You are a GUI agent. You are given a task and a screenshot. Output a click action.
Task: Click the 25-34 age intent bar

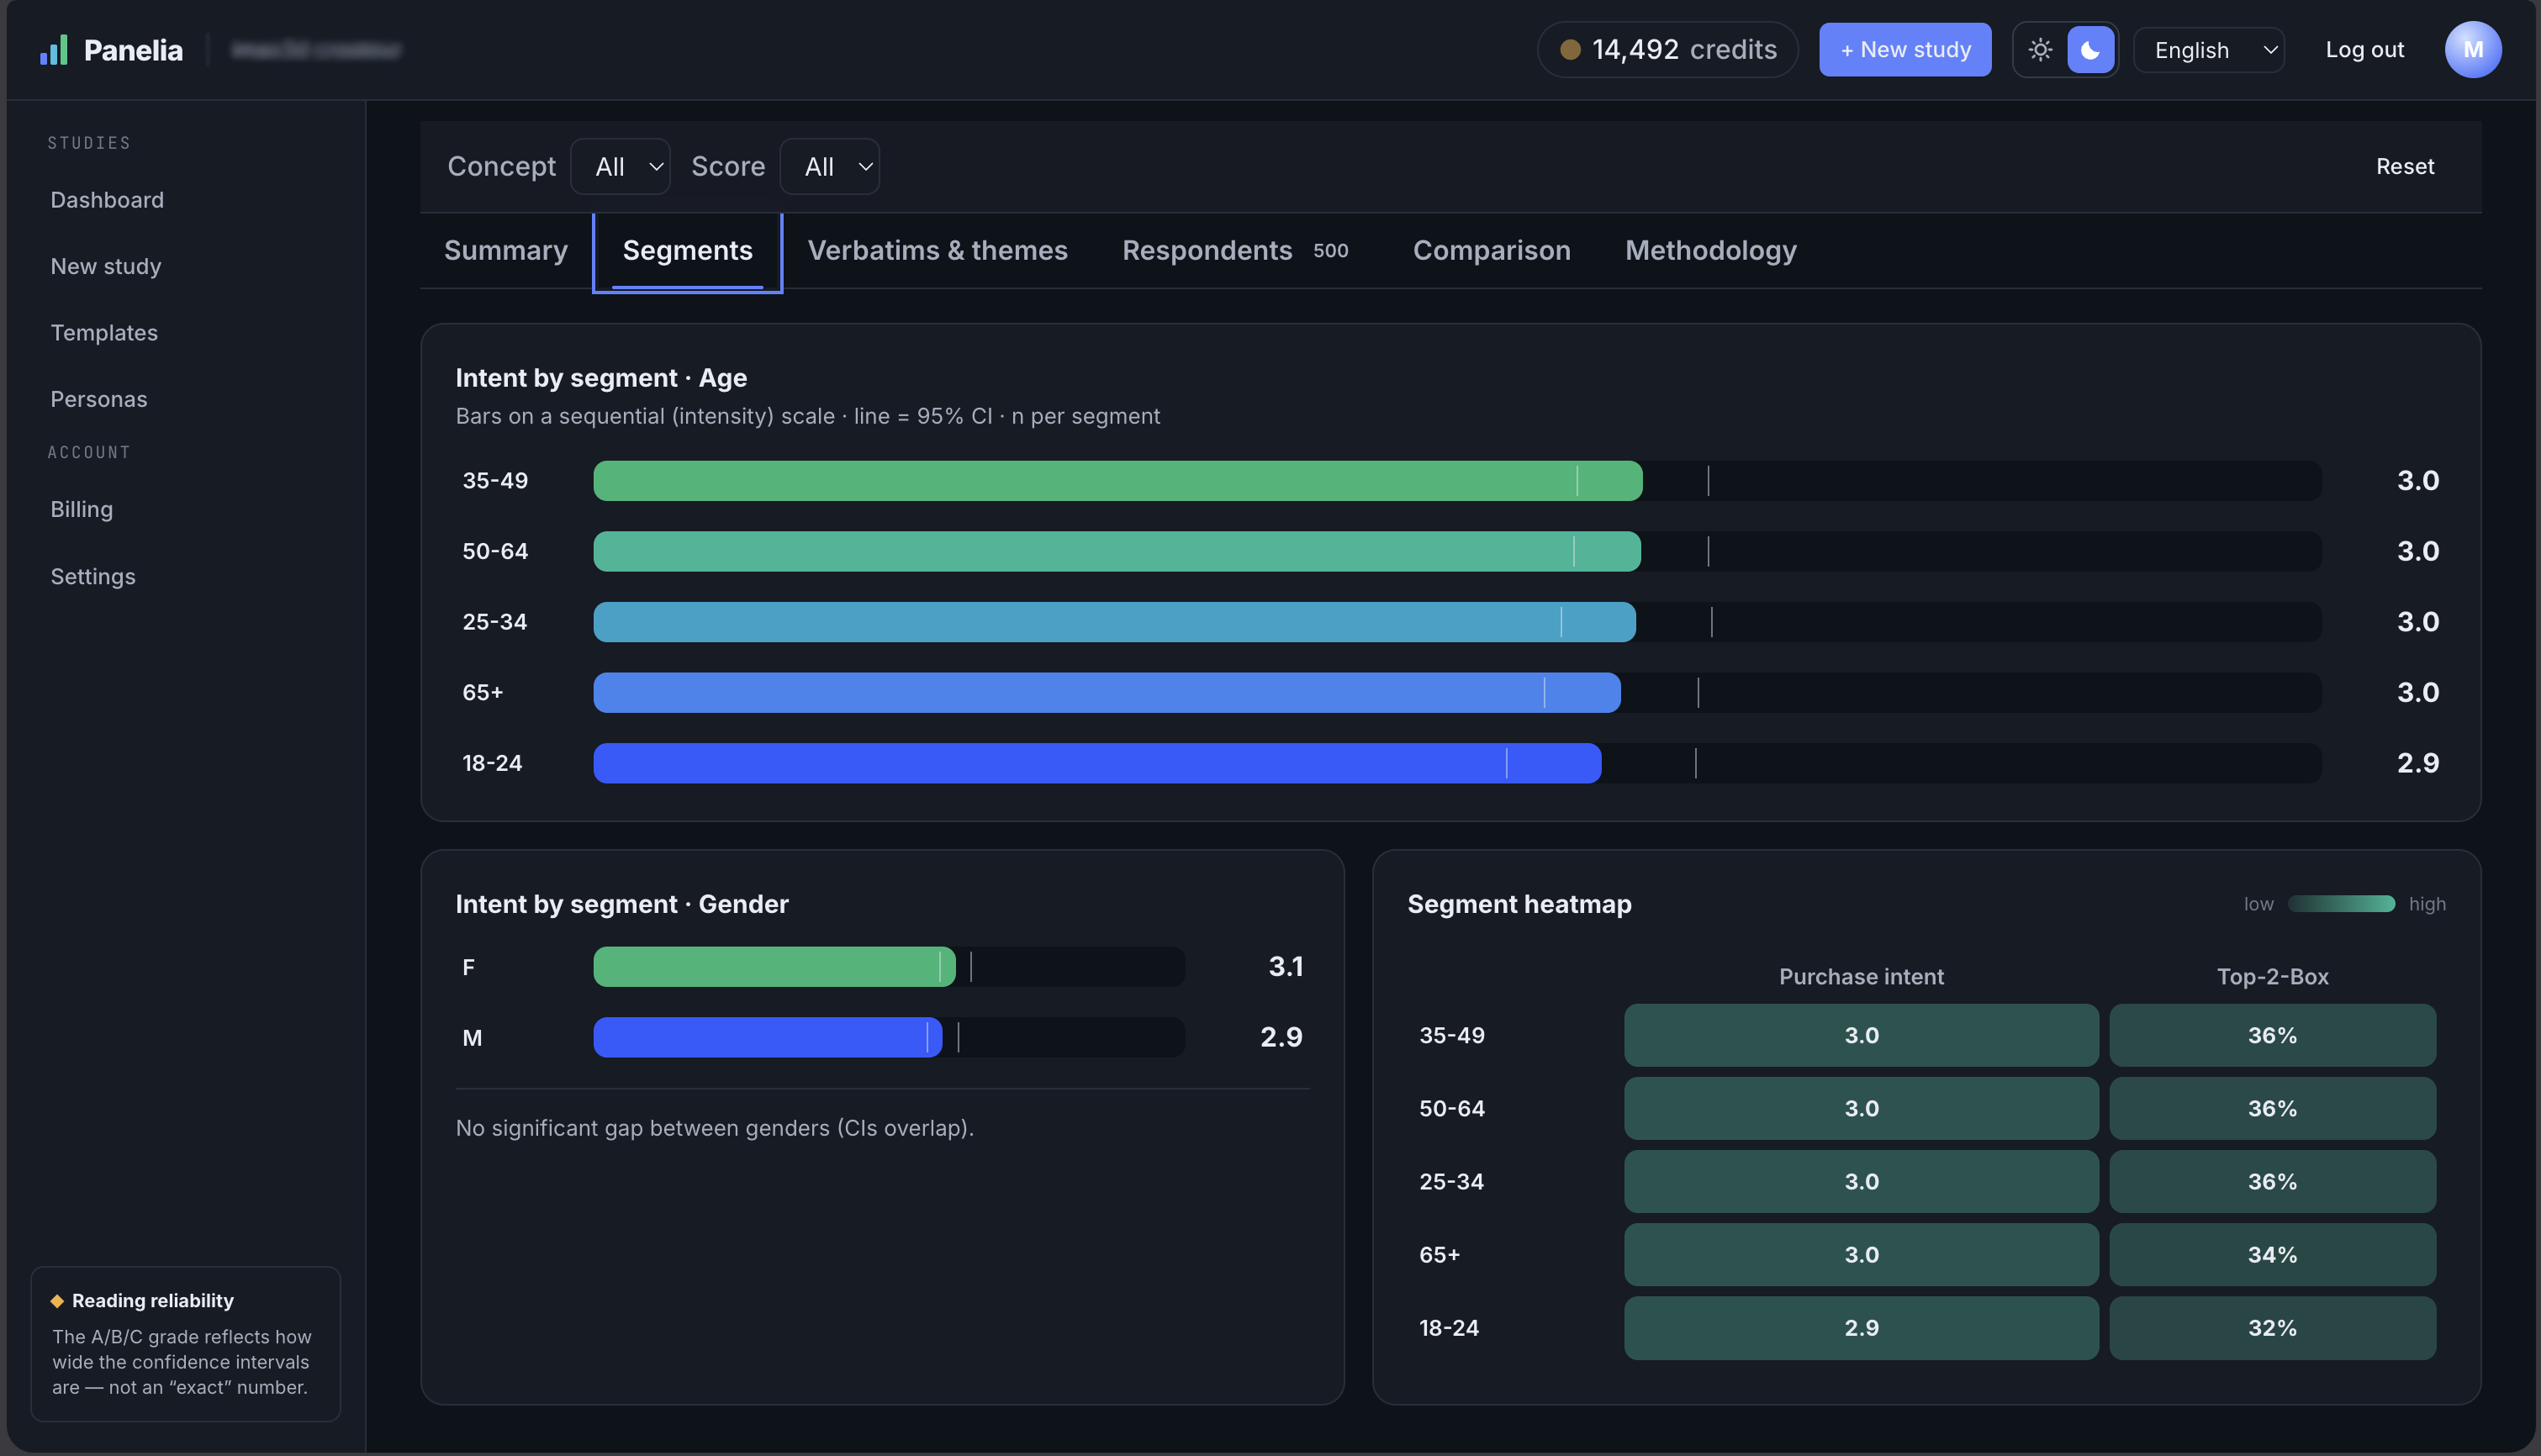1115,622
